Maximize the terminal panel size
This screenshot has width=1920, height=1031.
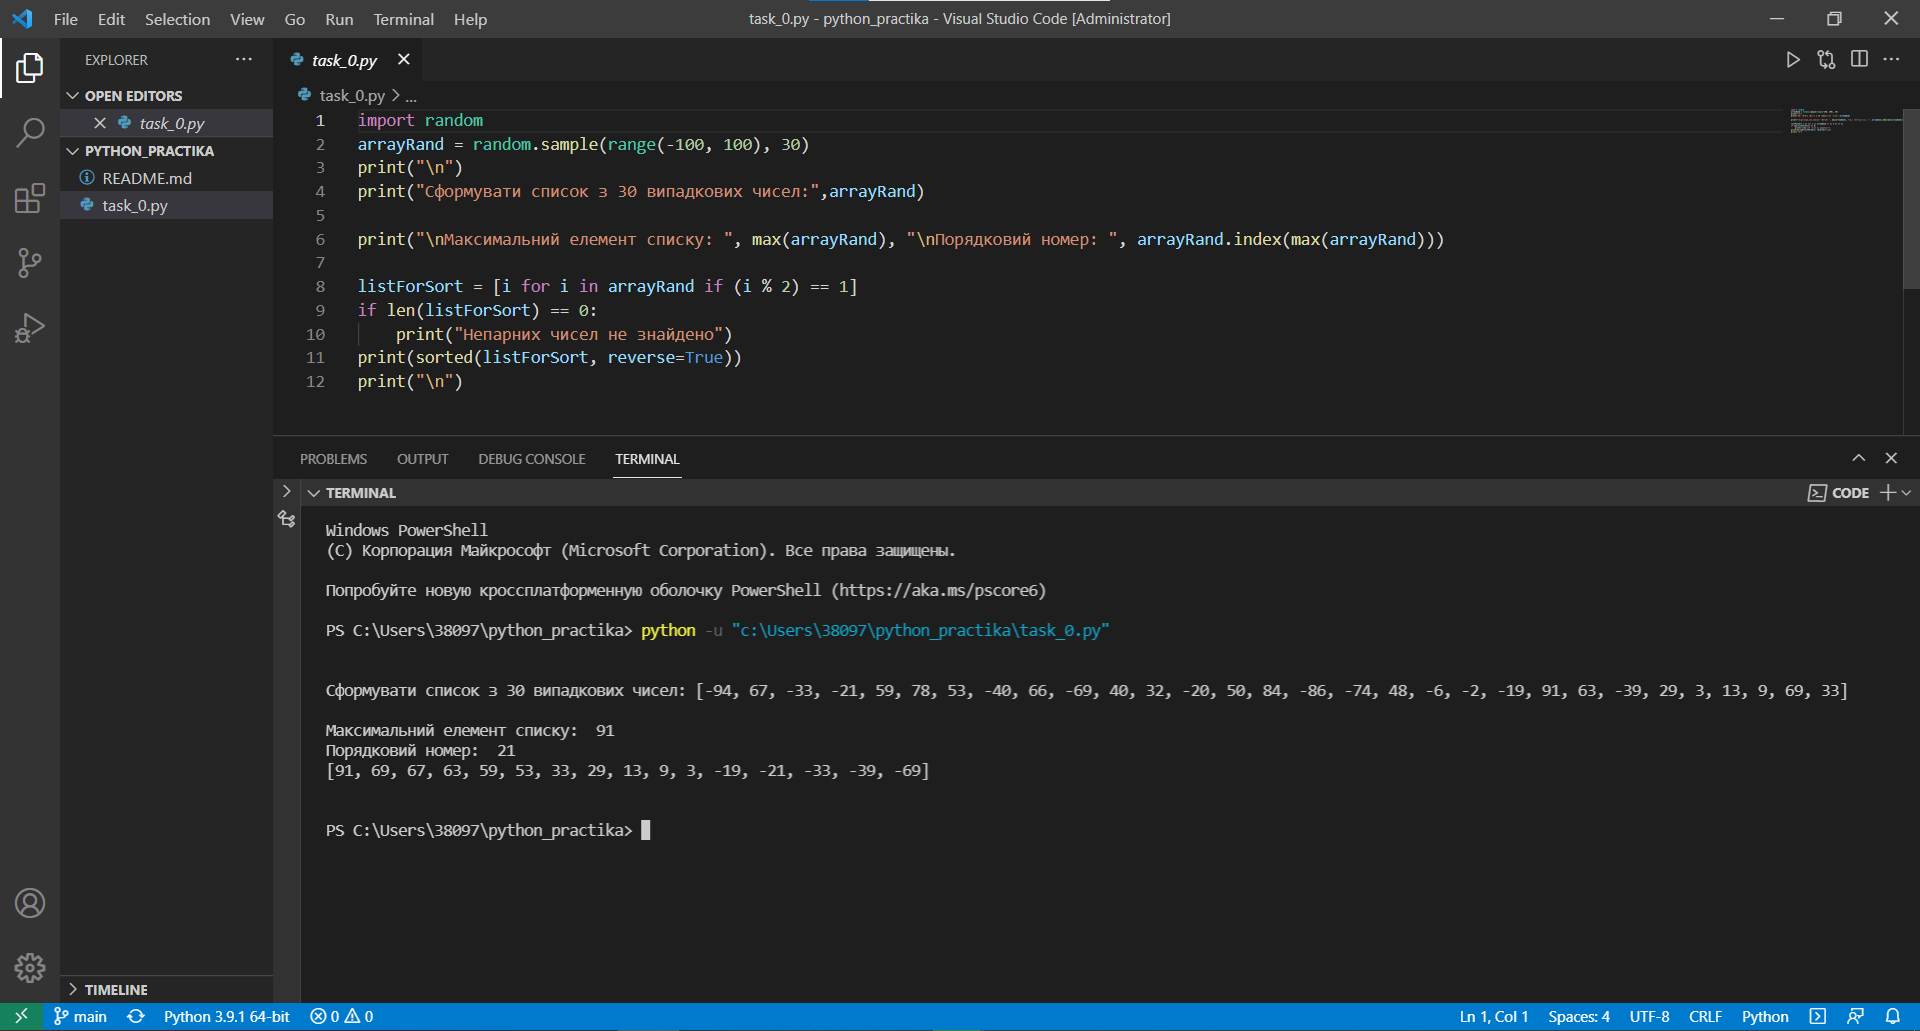[x=1858, y=458]
